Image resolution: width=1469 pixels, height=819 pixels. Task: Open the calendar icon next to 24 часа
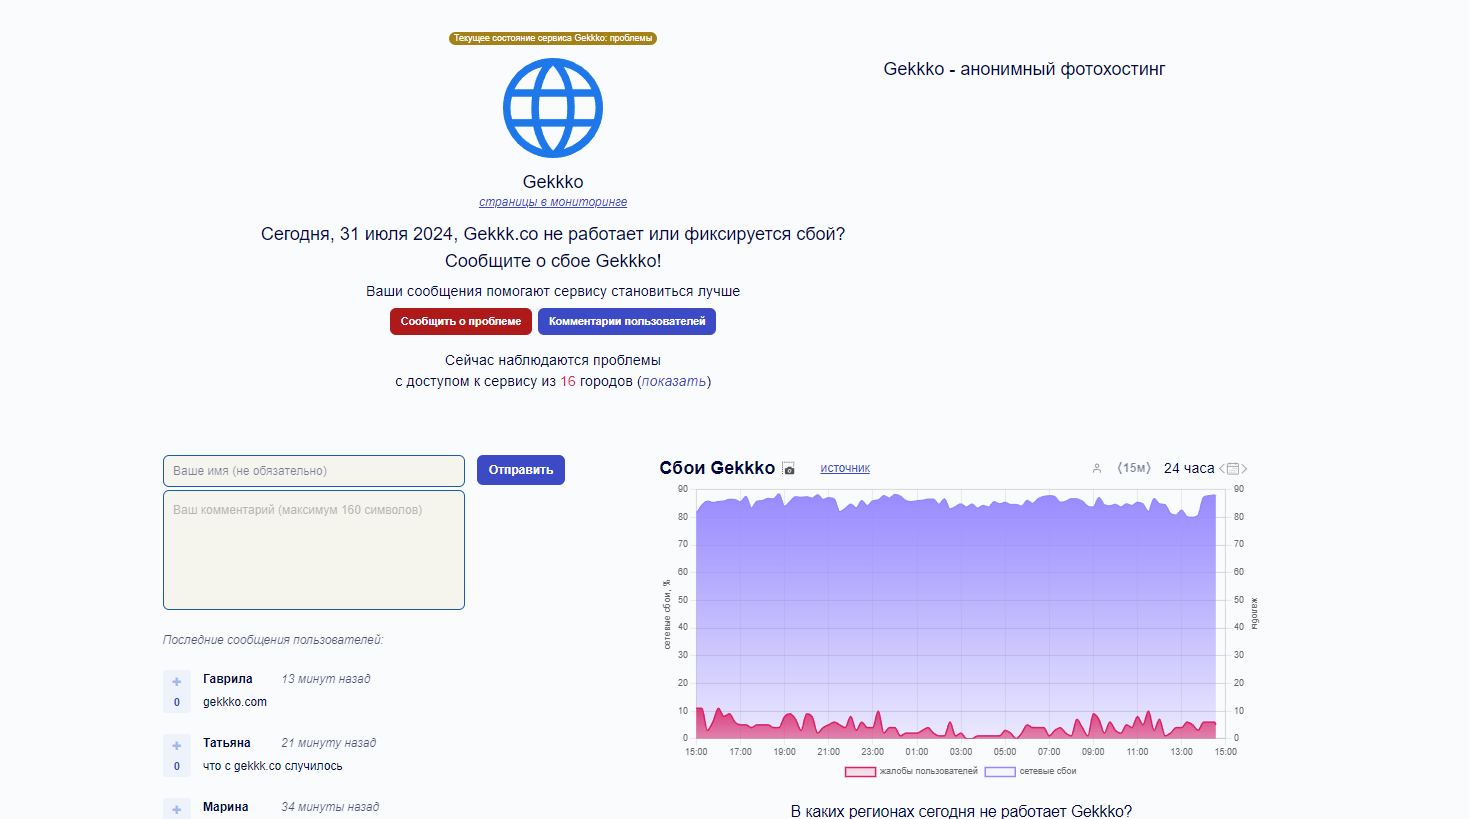pyautogui.click(x=1233, y=469)
